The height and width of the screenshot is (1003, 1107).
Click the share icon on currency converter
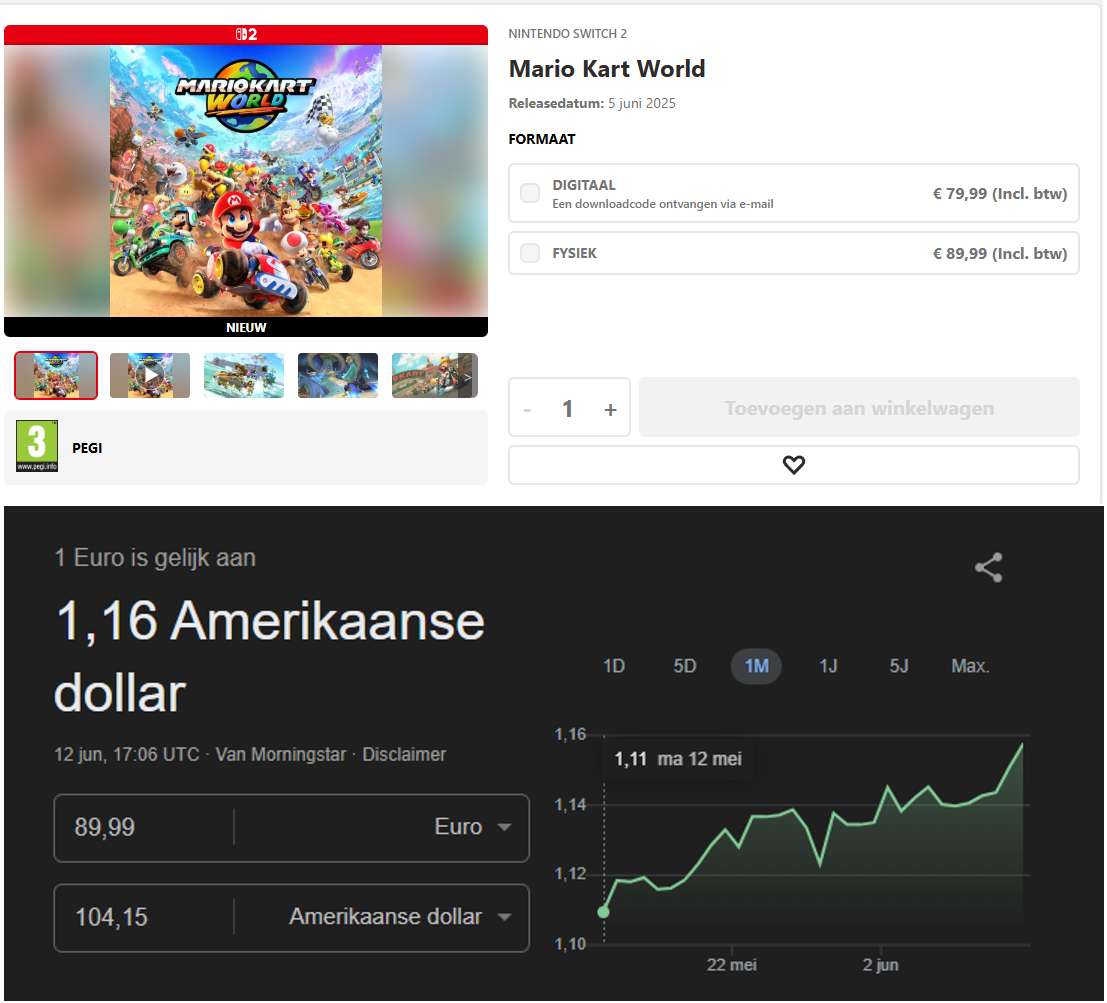(x=988, y=567)
